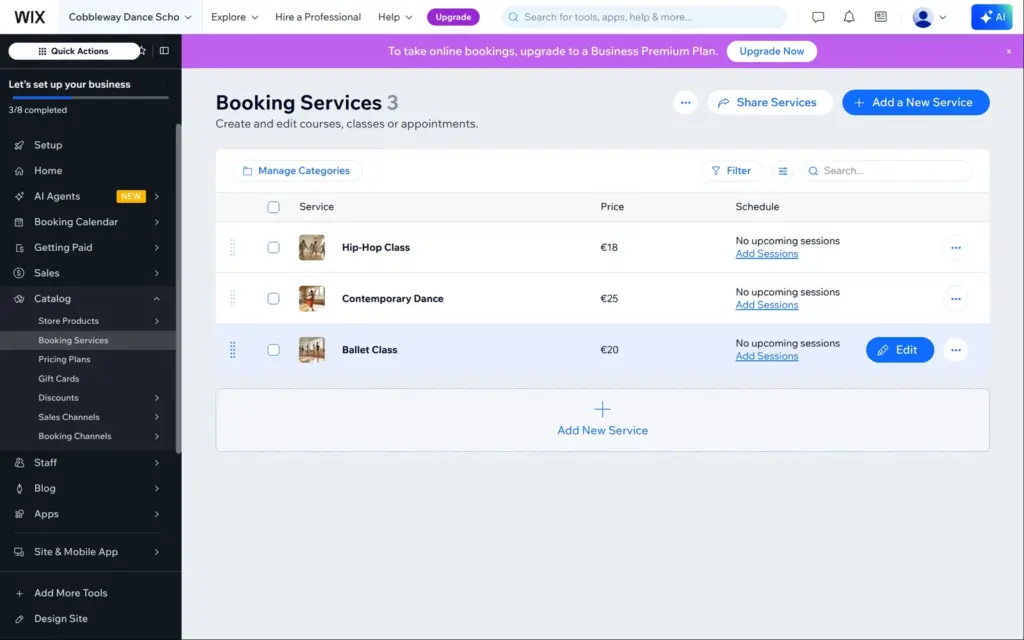Click the top search for tools and apps field
1024x640 pixels.
click(644, 17)
